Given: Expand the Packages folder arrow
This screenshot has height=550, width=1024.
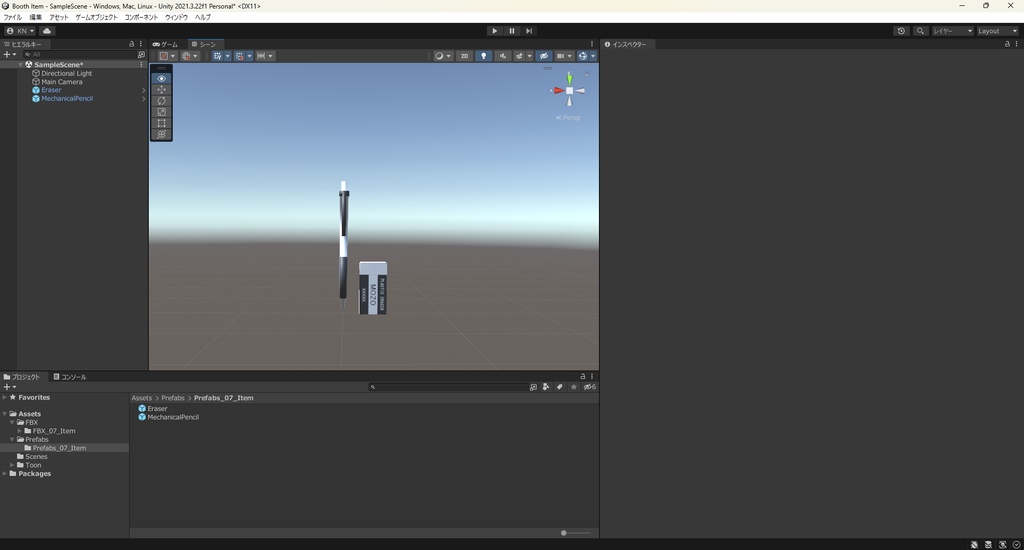Looking at the screenshot, I should click(x=5, y=474).
